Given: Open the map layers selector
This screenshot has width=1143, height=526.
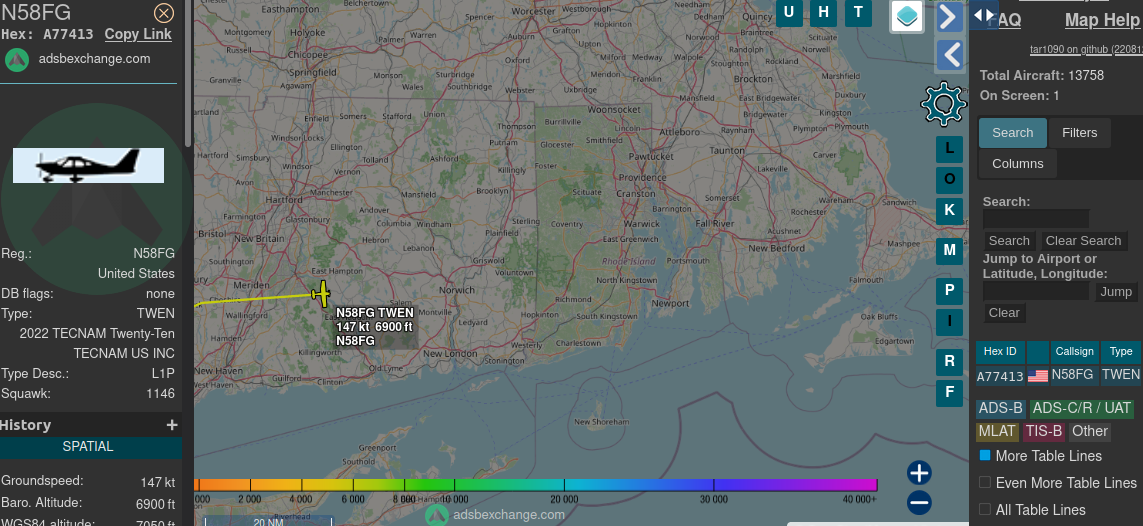Looking at the screenshot, I should (x=908, y=16).
